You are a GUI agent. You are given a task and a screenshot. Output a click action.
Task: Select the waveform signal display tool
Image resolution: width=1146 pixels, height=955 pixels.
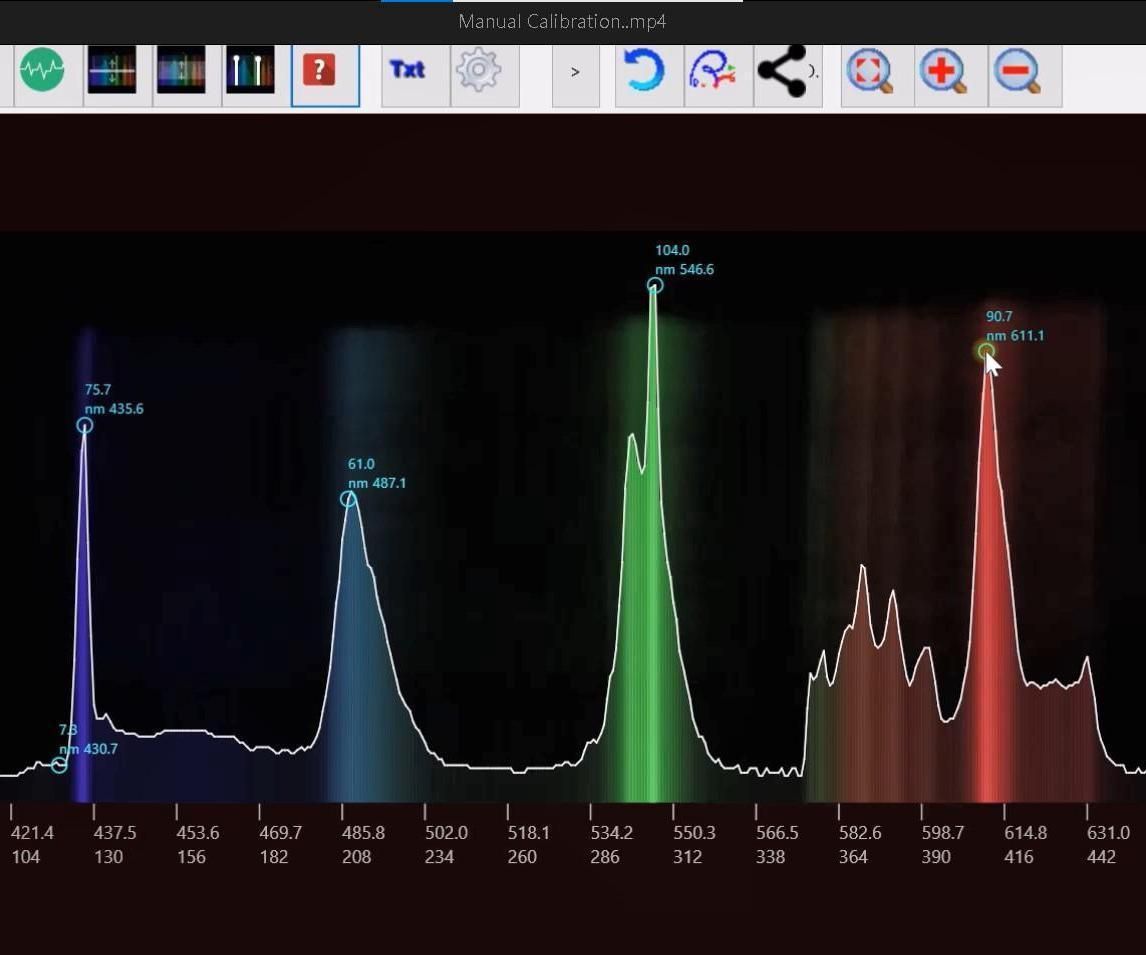42,70
